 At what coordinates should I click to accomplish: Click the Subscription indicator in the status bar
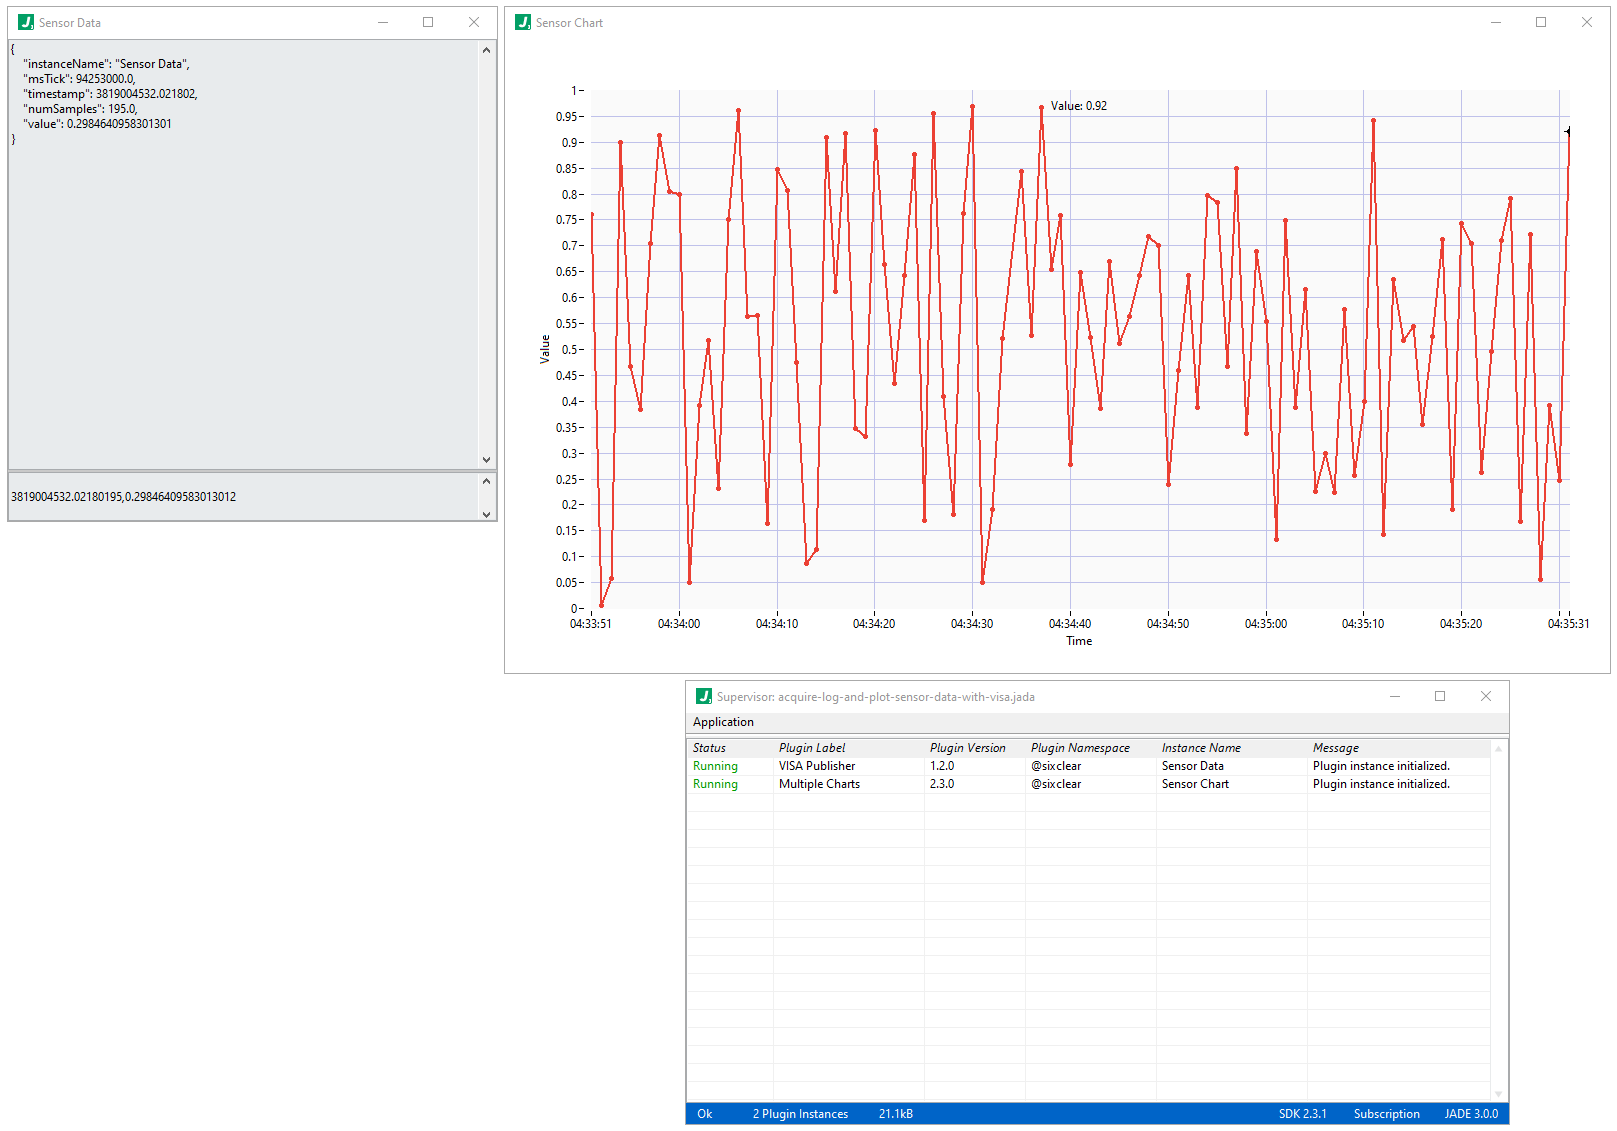click(x=1387, y=1113)
